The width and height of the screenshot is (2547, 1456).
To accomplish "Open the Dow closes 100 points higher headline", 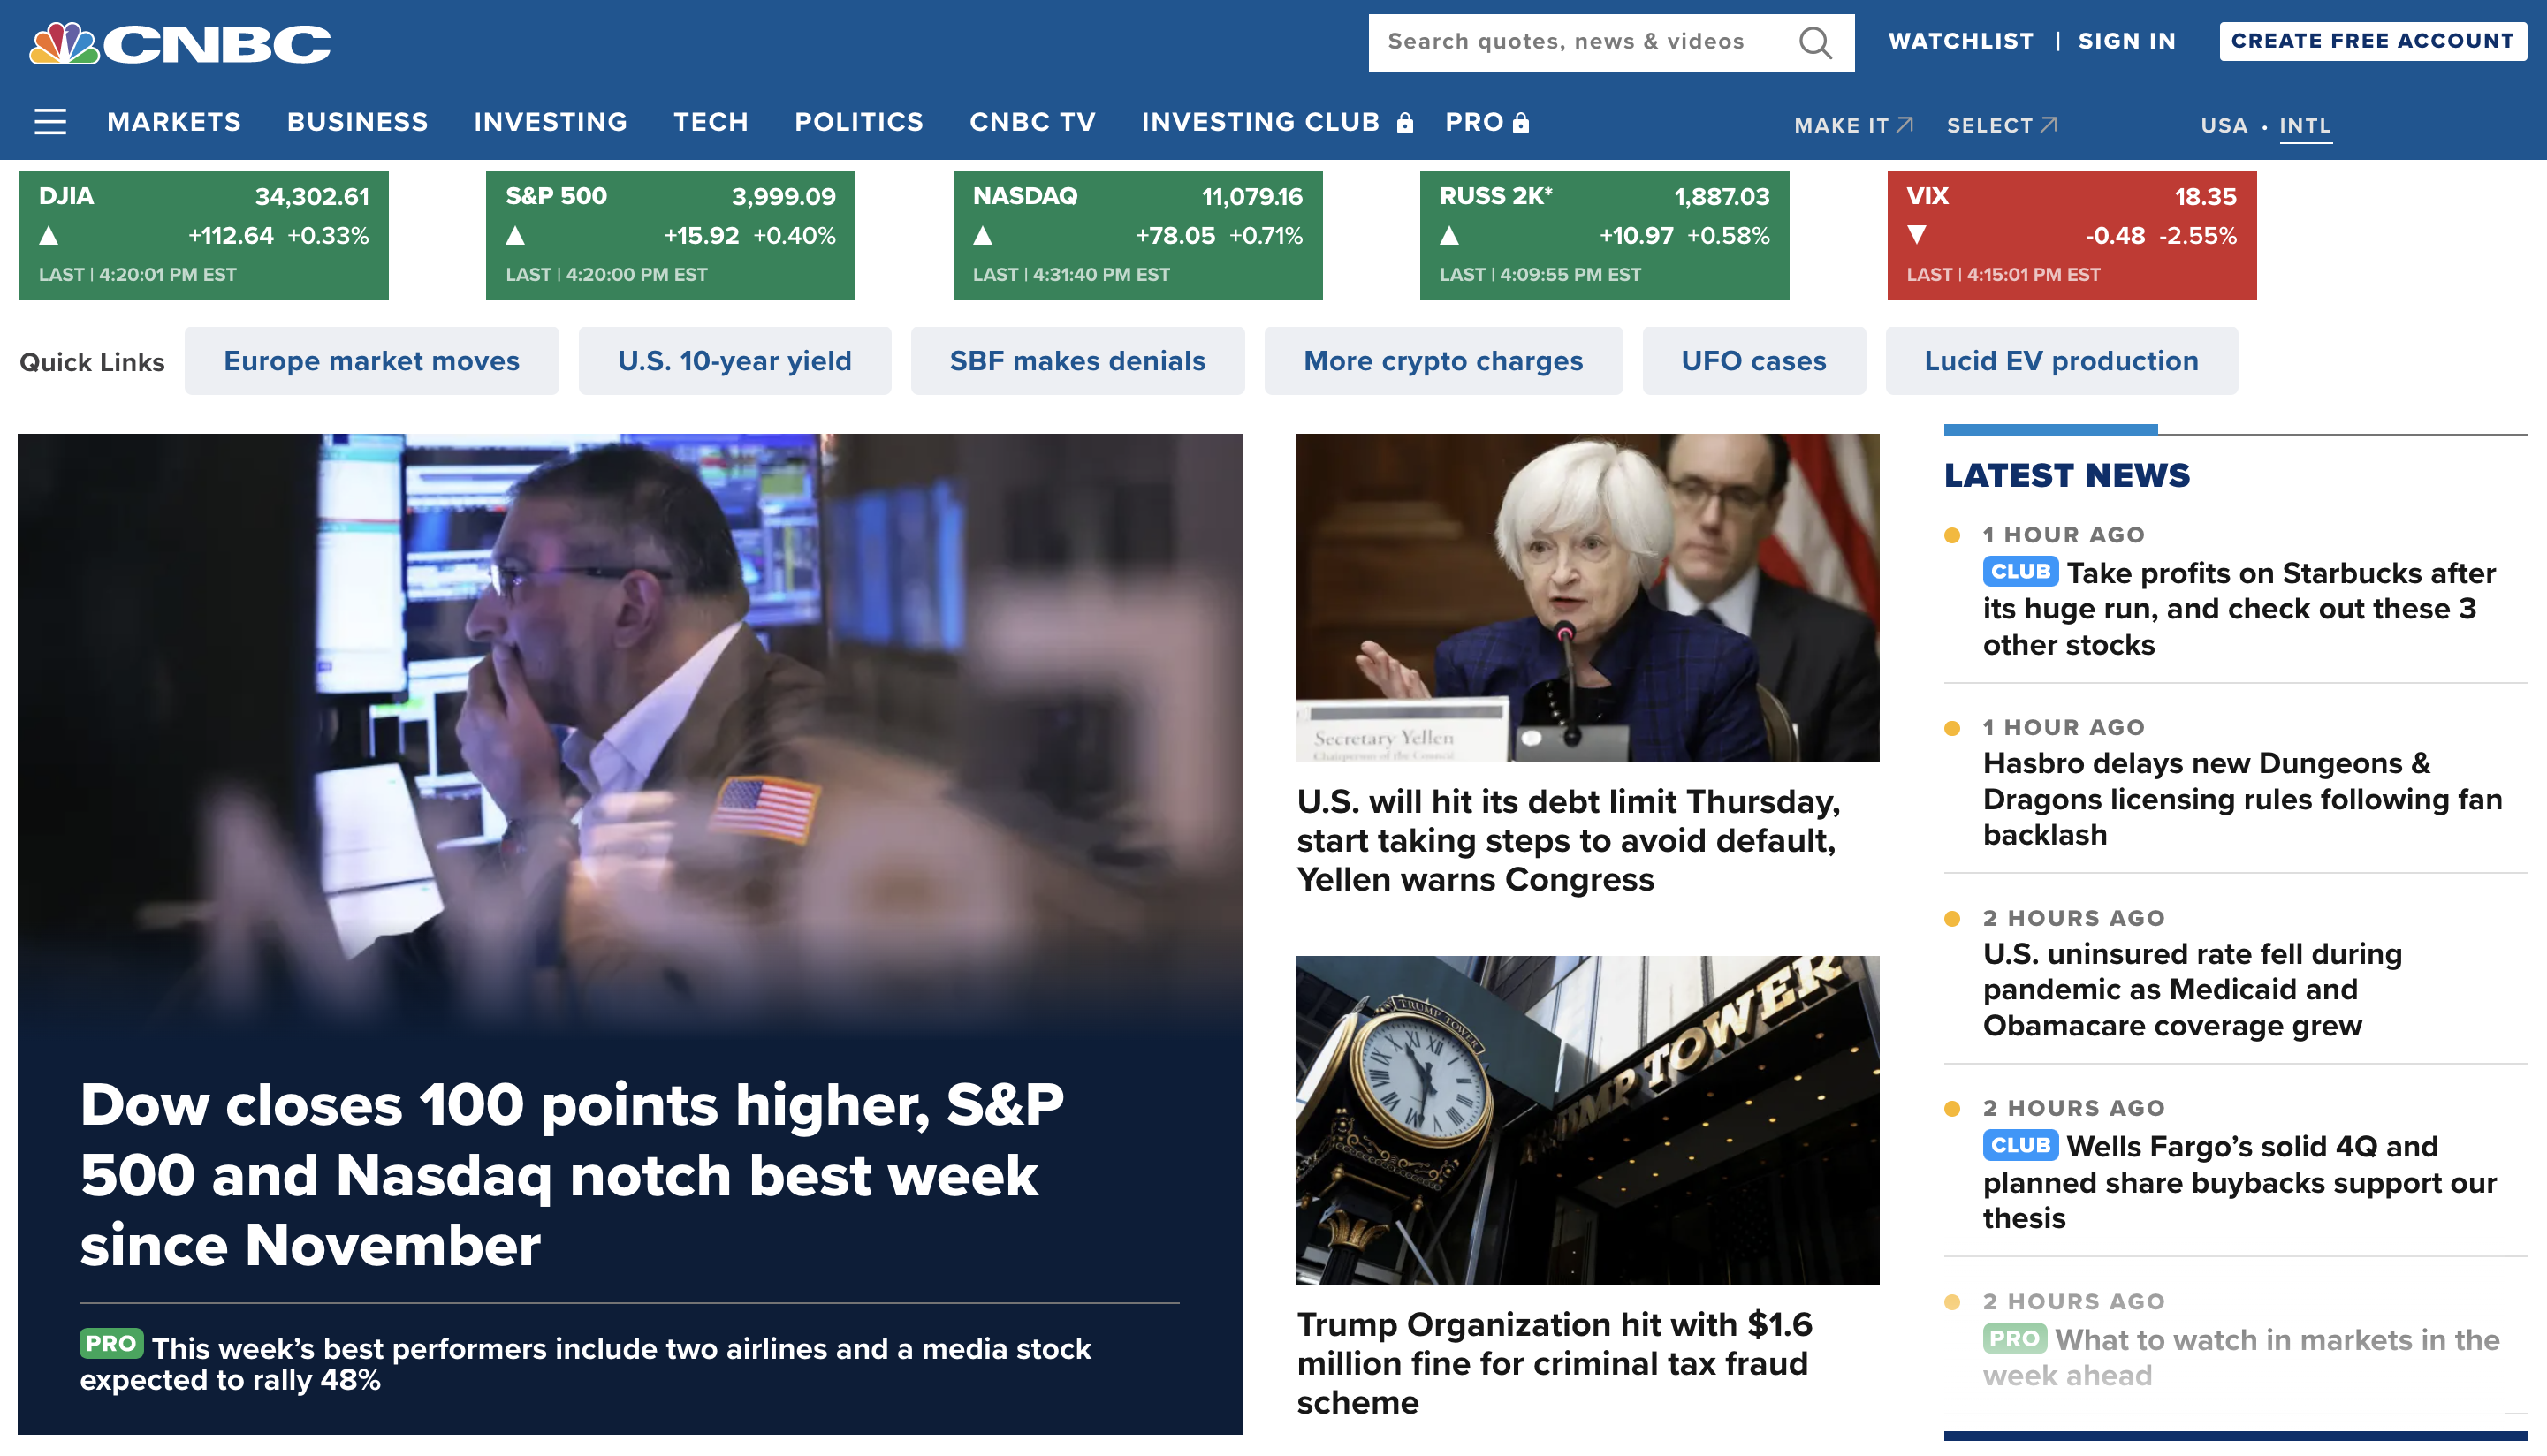I will coord(572,1175).
